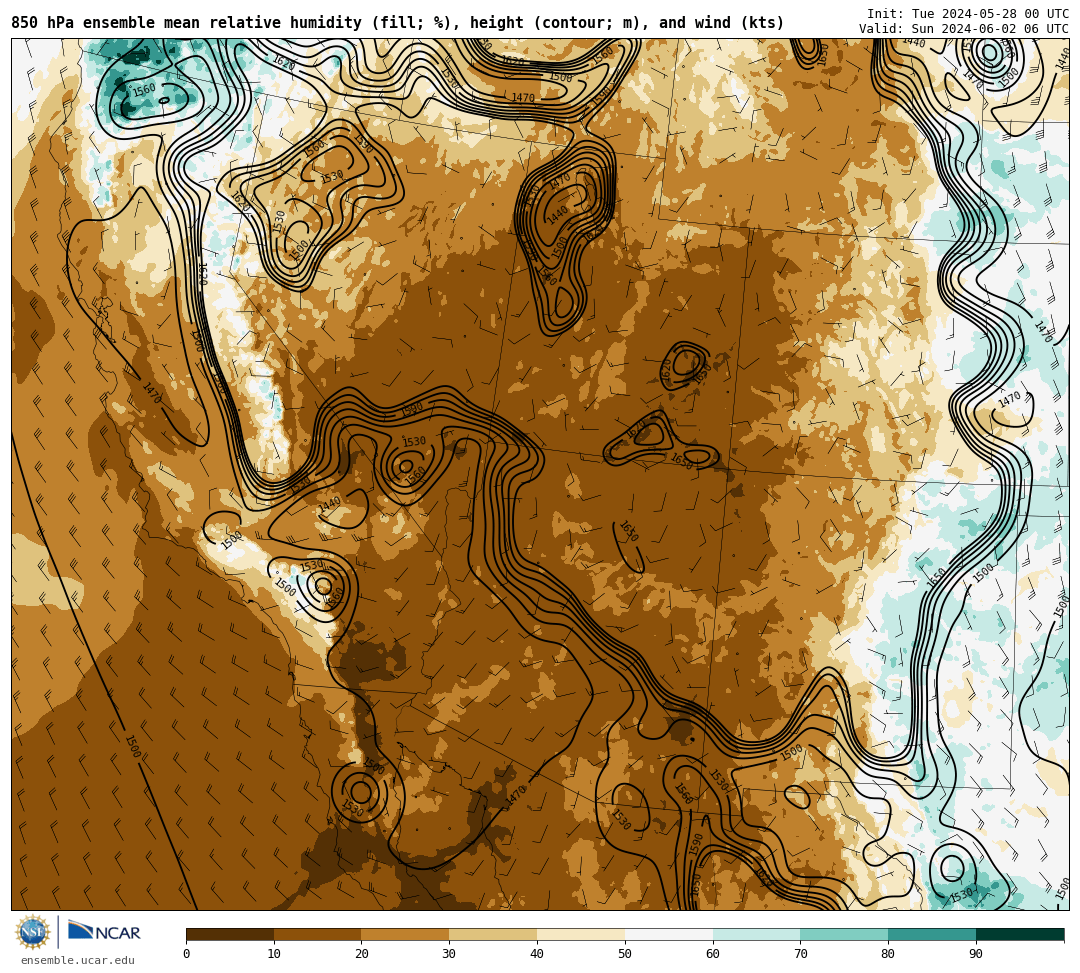The width and height of the screenshot is (1080, 973).
Task: Click the colorbar tick label 10
Action: tap(274, 954)
